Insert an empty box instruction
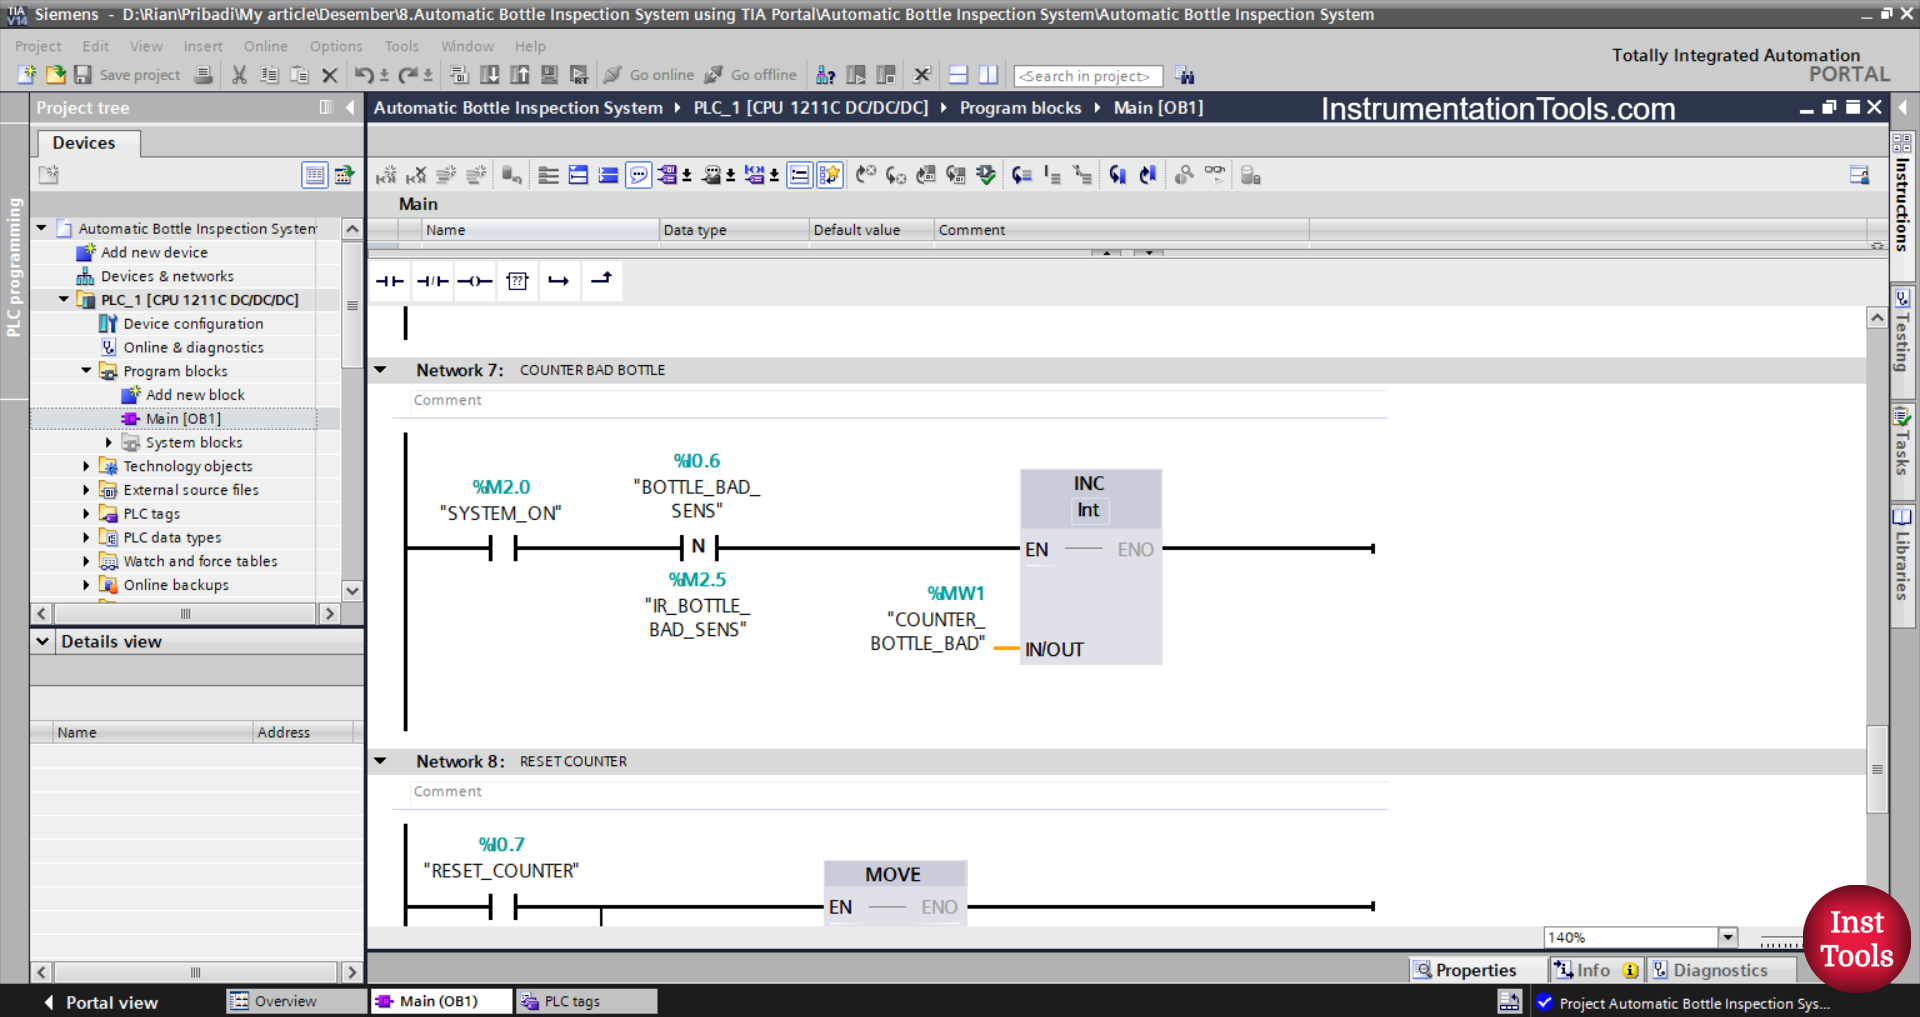The image size is (1920, 1017). (x=517, y=281)
